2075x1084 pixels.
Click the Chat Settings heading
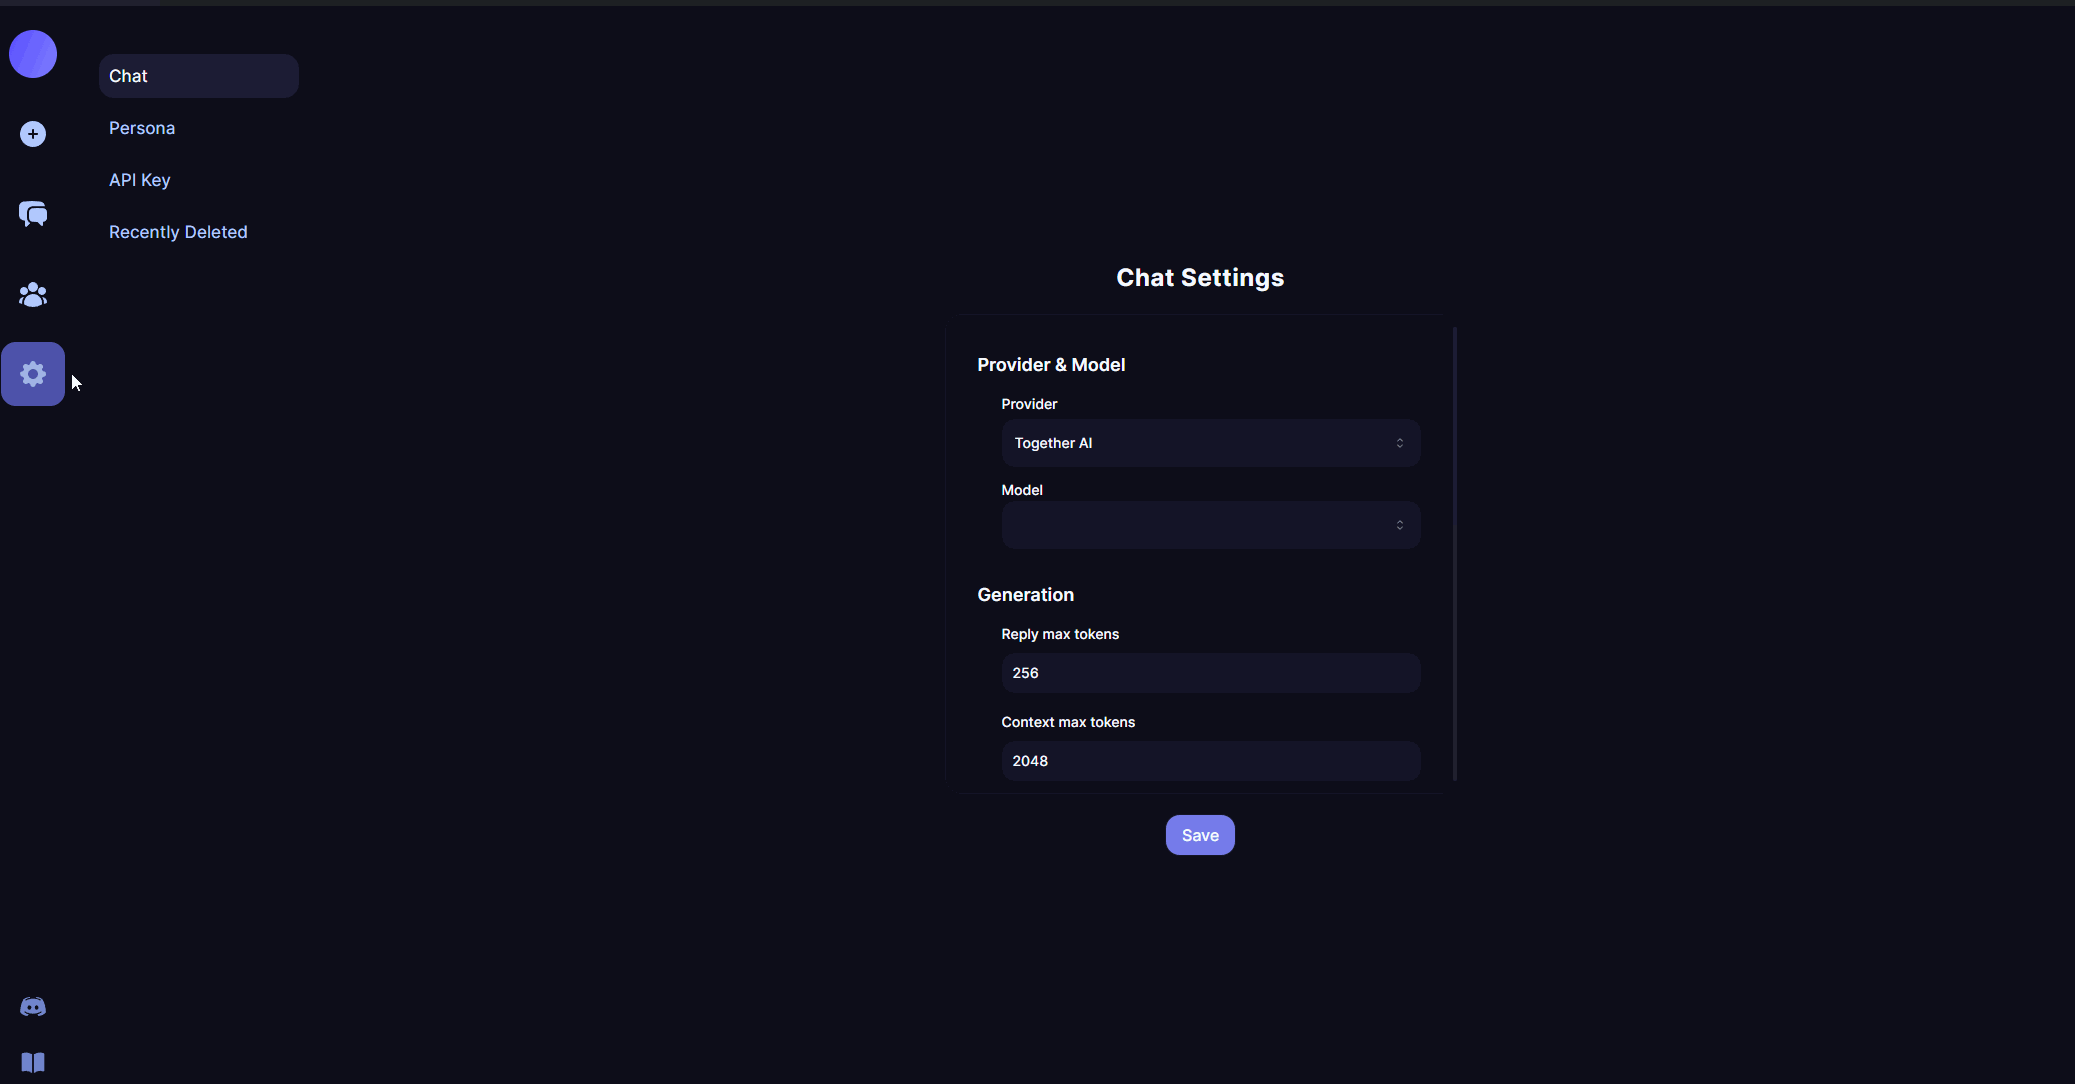pos(1200,278)
